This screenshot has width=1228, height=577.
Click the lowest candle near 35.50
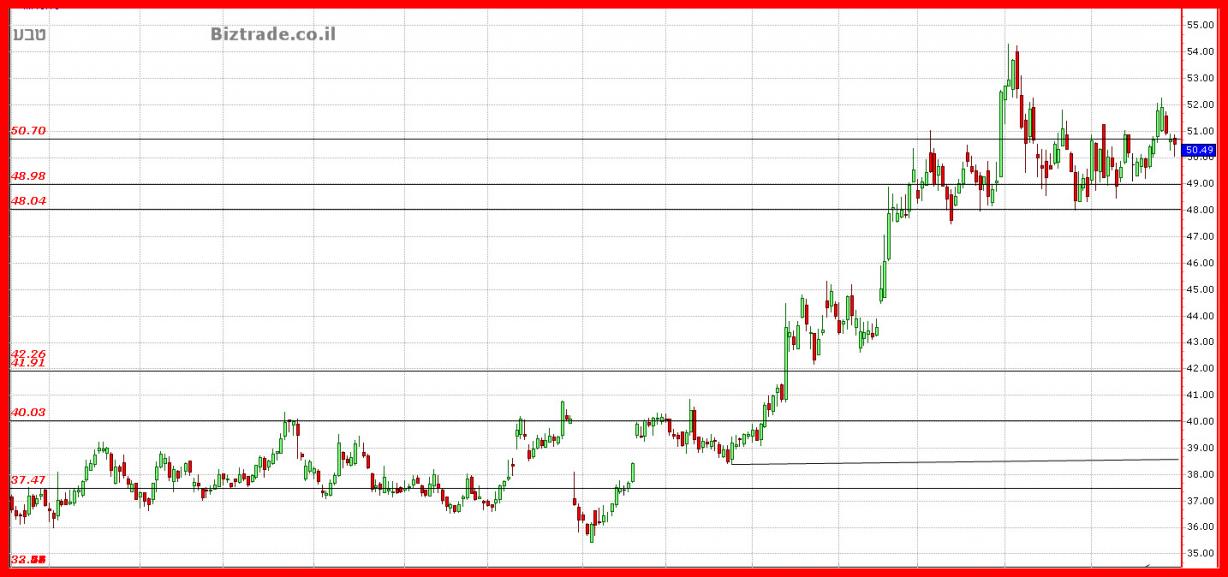(x=591, y=531)
